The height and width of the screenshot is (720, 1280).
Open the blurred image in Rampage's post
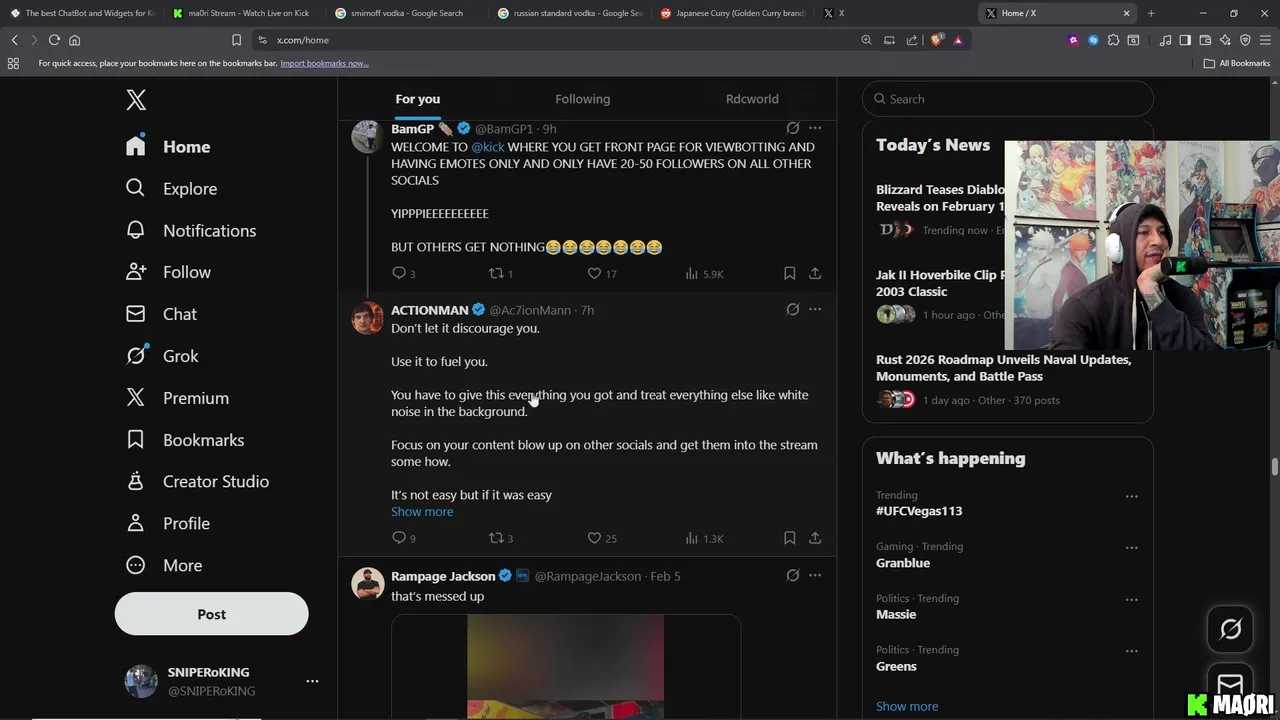click(566, 667)
